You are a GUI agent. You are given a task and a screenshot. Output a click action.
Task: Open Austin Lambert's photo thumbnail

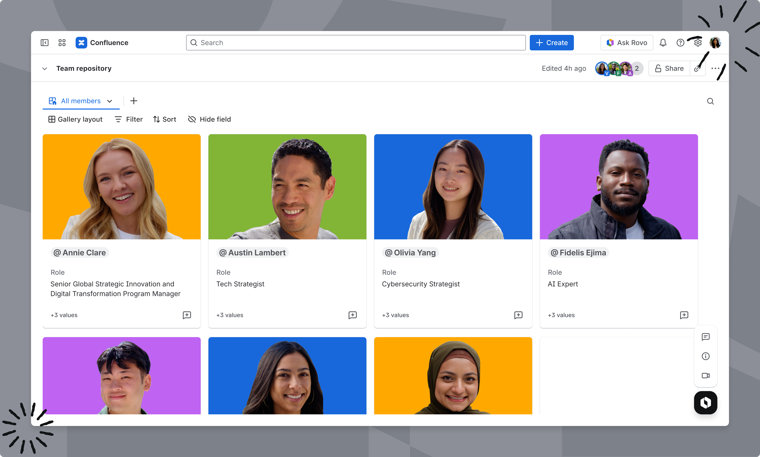click(287, 187)
